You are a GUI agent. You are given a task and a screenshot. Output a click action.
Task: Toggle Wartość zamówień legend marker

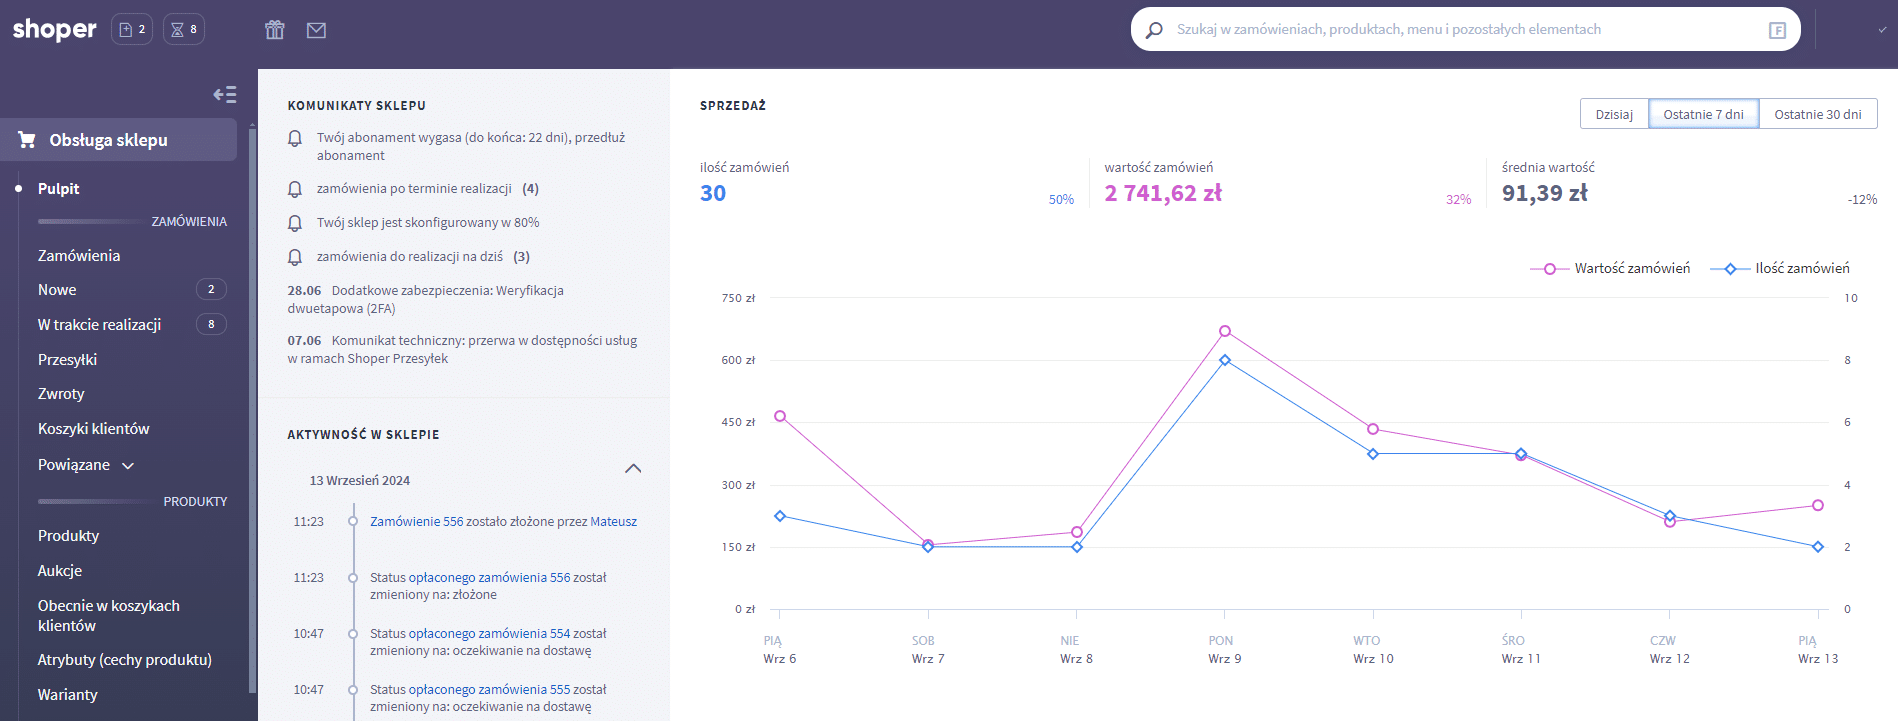(x=1549, y=269)
